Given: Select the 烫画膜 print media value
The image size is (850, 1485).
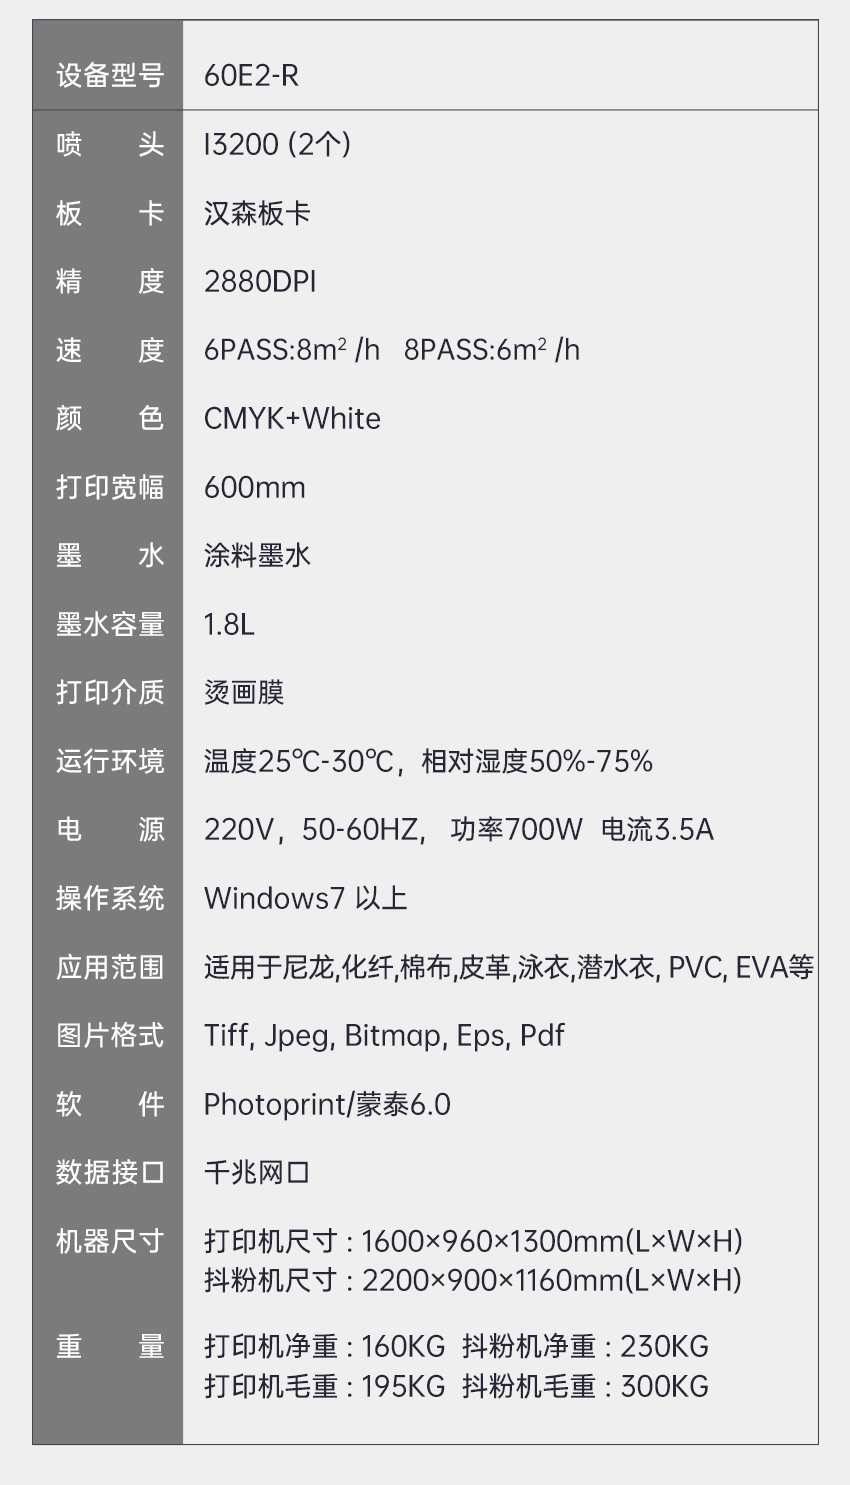Looking at the screenshot, I should (x=244, y=692).
